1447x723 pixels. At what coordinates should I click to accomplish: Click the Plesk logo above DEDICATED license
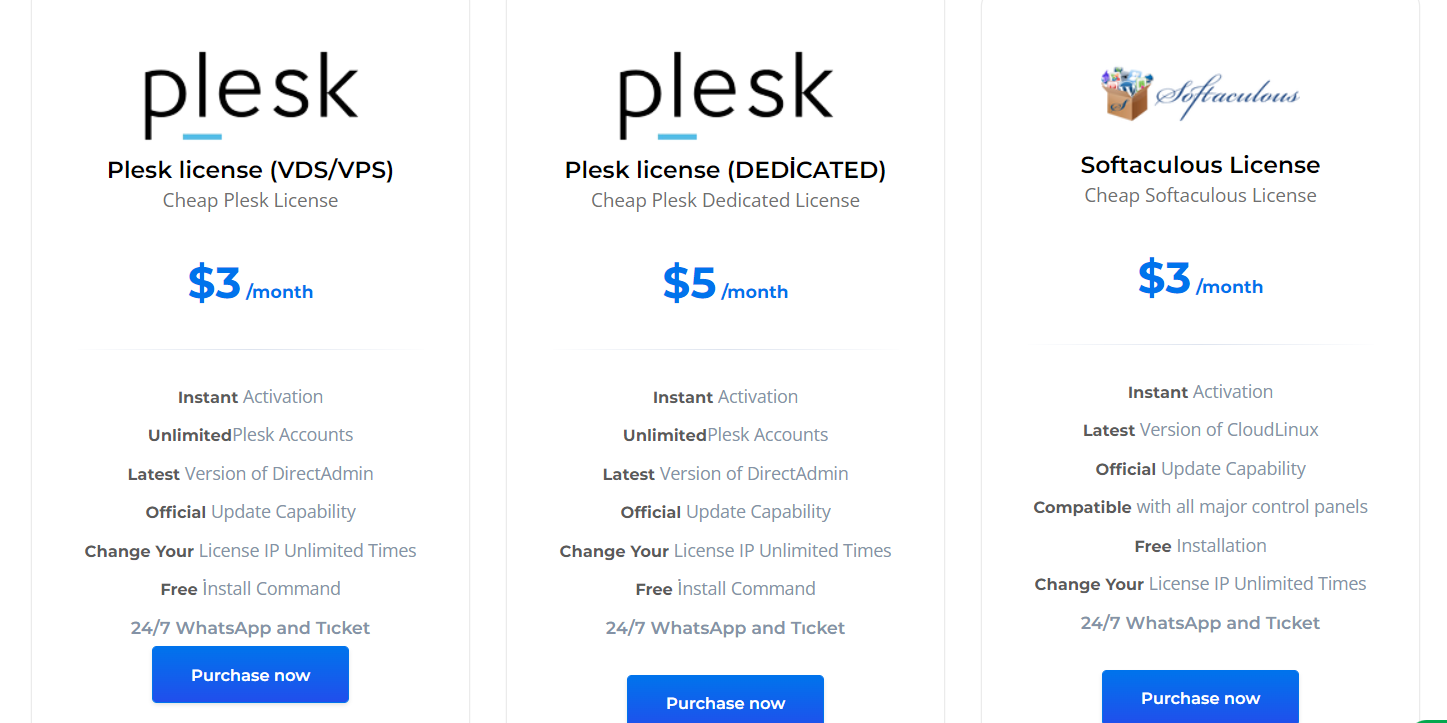[x=726, y=96]
